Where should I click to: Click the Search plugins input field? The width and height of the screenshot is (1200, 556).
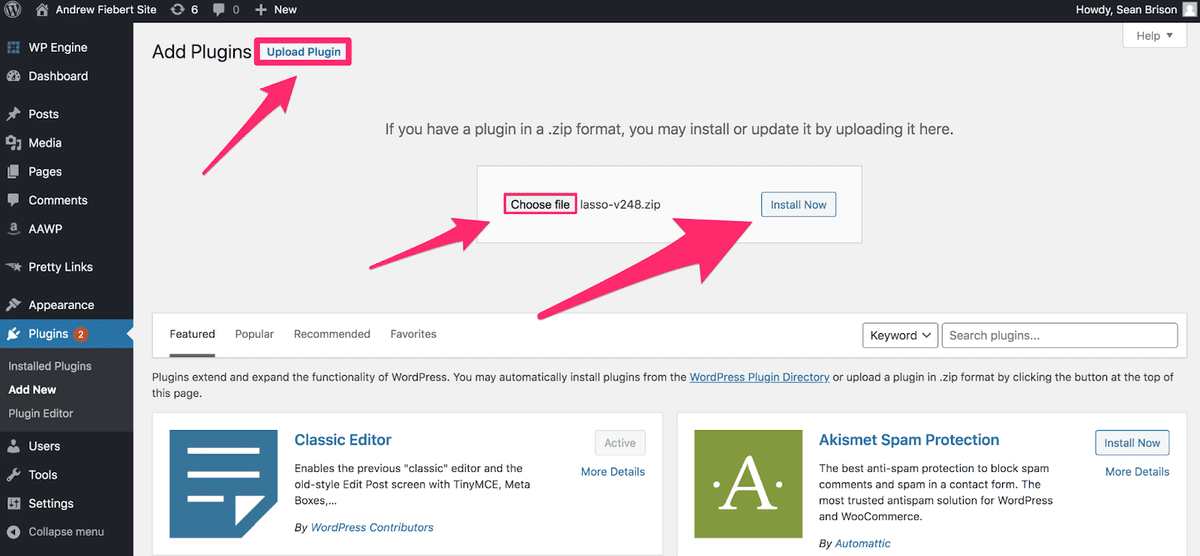[x=1059, y=336]
